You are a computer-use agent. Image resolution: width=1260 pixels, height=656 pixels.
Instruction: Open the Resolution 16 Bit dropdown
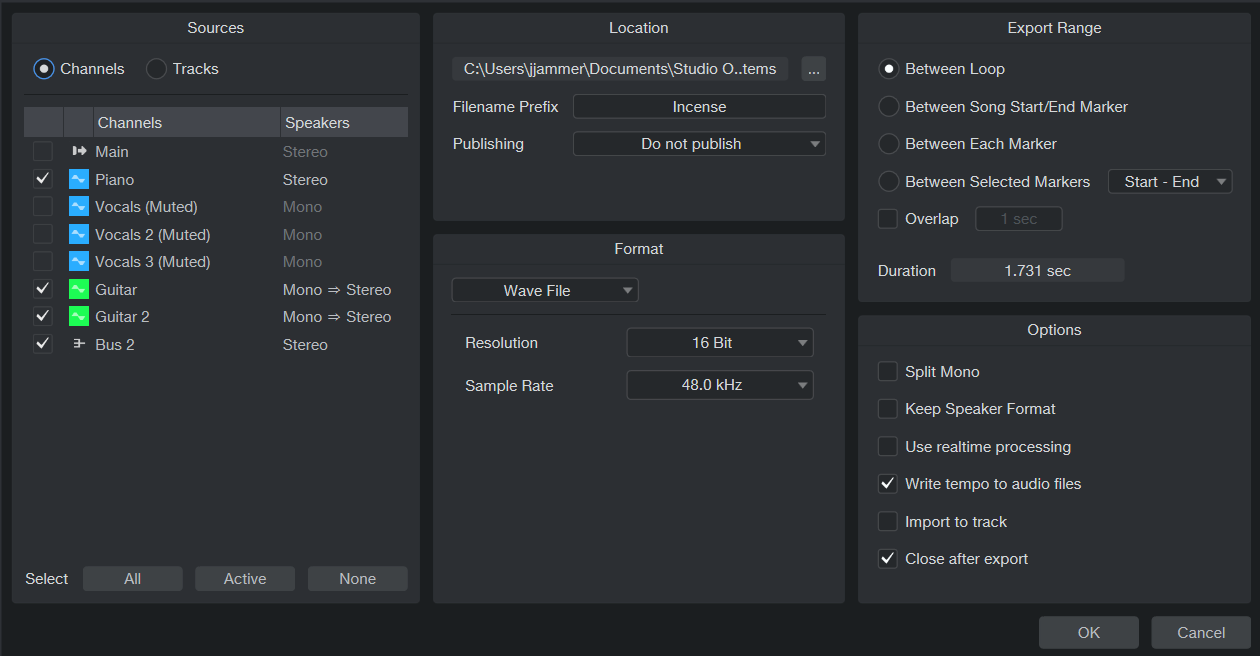[720, 343]
